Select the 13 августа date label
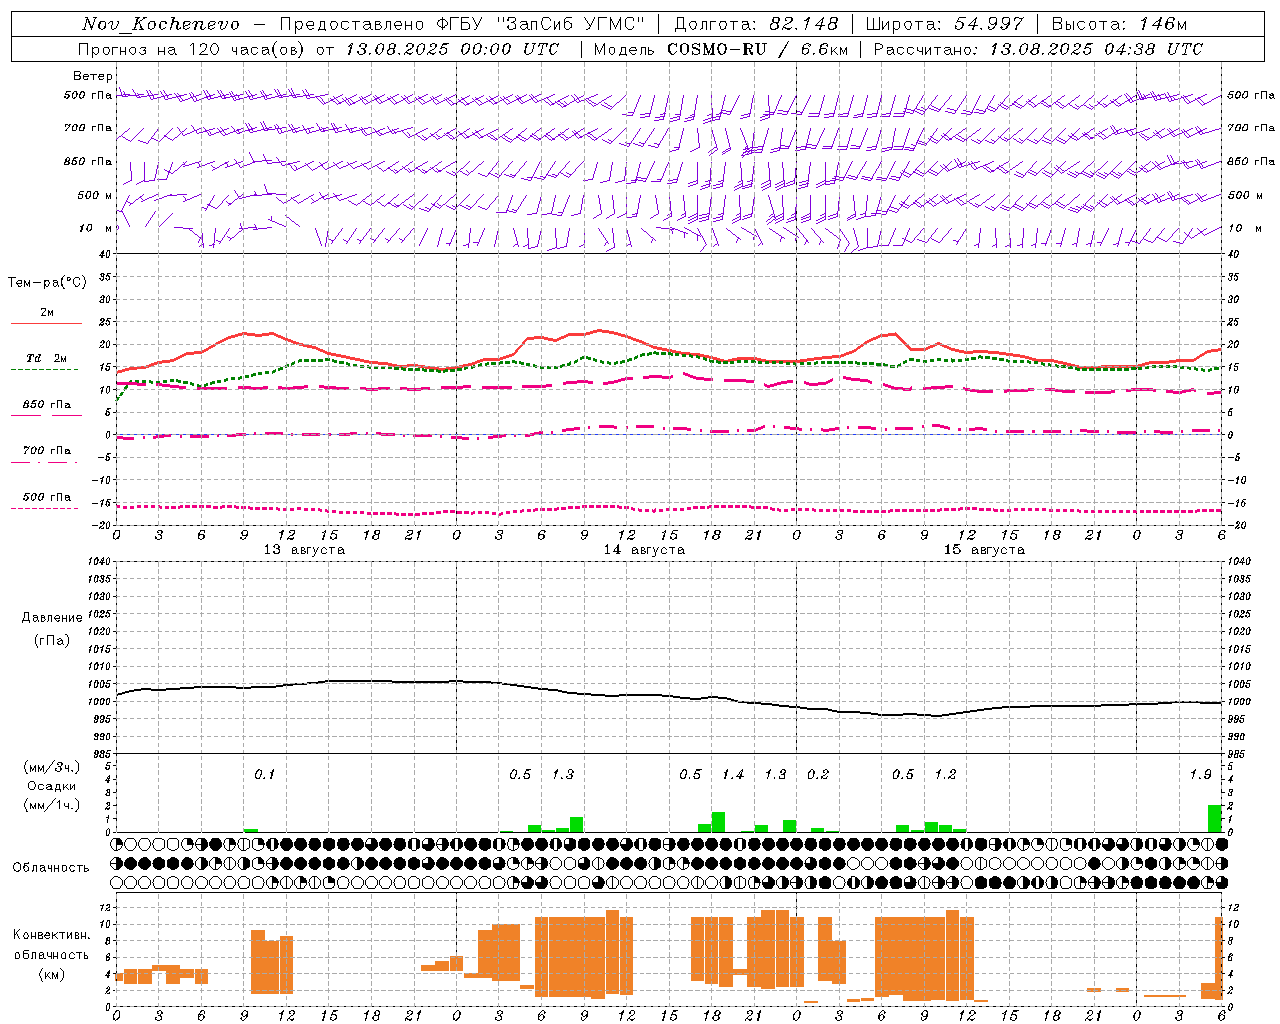Viewport: 1280px width, 1024px height. pos(304,550)
